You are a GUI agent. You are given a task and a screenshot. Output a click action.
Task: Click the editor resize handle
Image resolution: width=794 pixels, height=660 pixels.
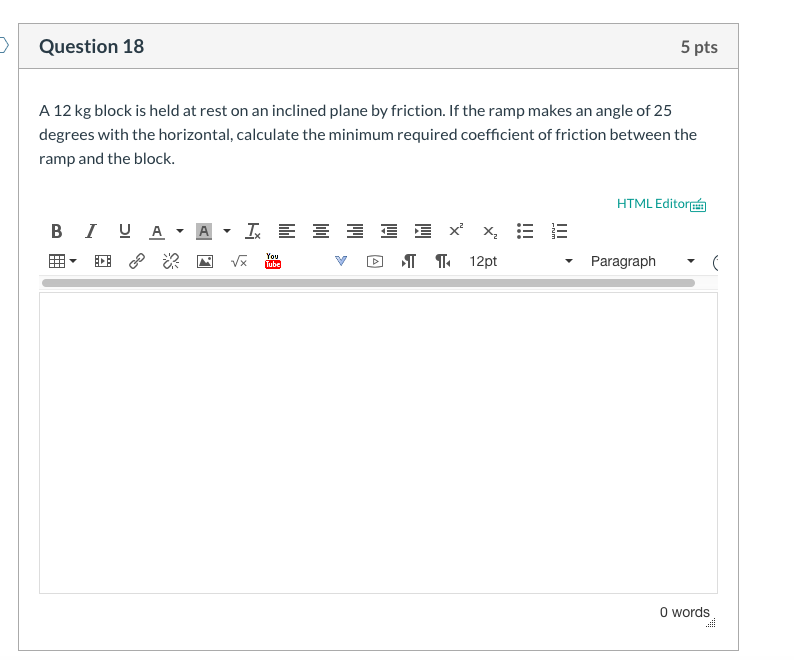711,623
